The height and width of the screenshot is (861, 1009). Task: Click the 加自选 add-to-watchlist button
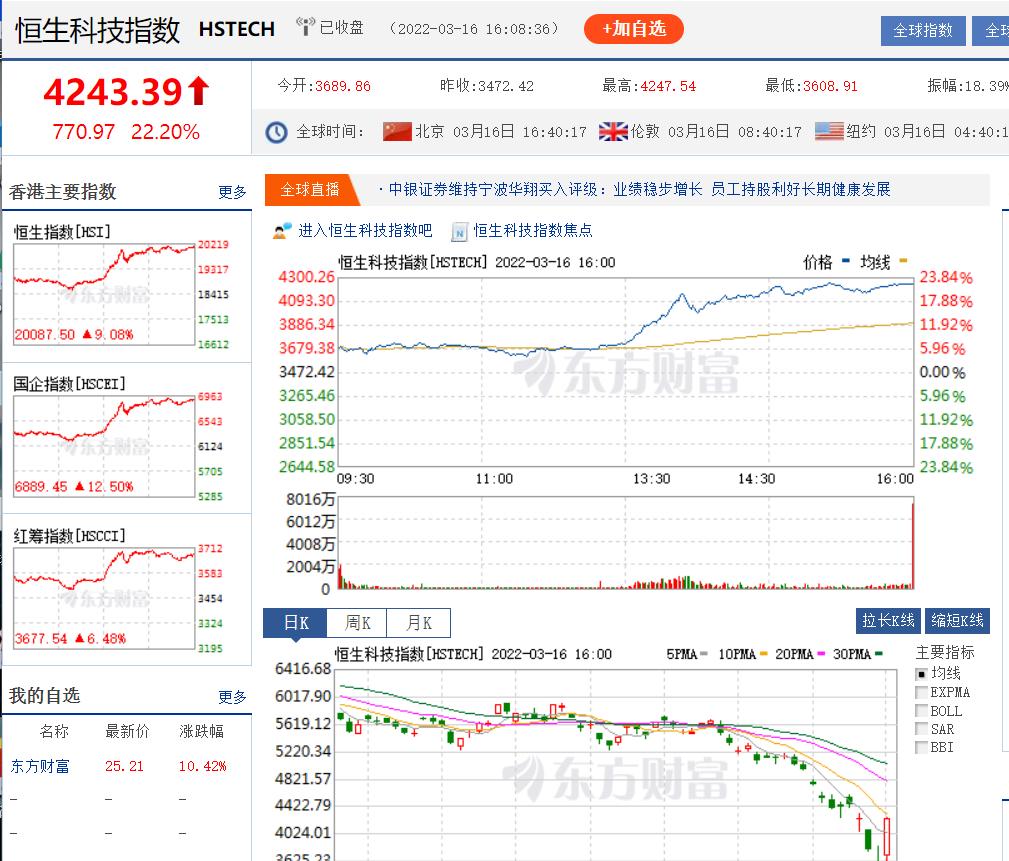coord(633,29)
